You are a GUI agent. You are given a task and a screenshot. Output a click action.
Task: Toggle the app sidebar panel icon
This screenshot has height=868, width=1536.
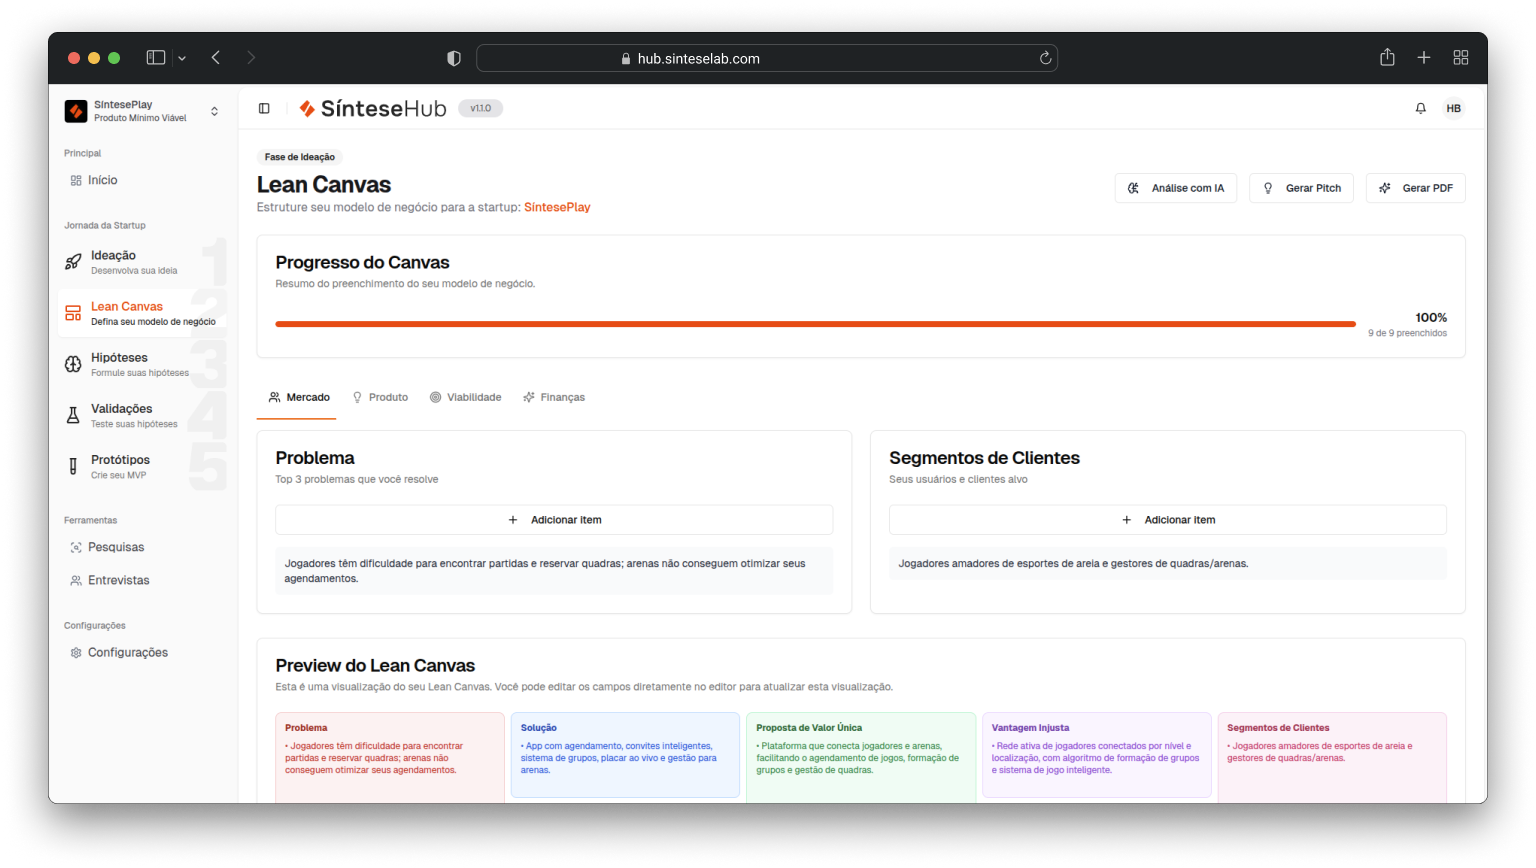click(264, 108)
